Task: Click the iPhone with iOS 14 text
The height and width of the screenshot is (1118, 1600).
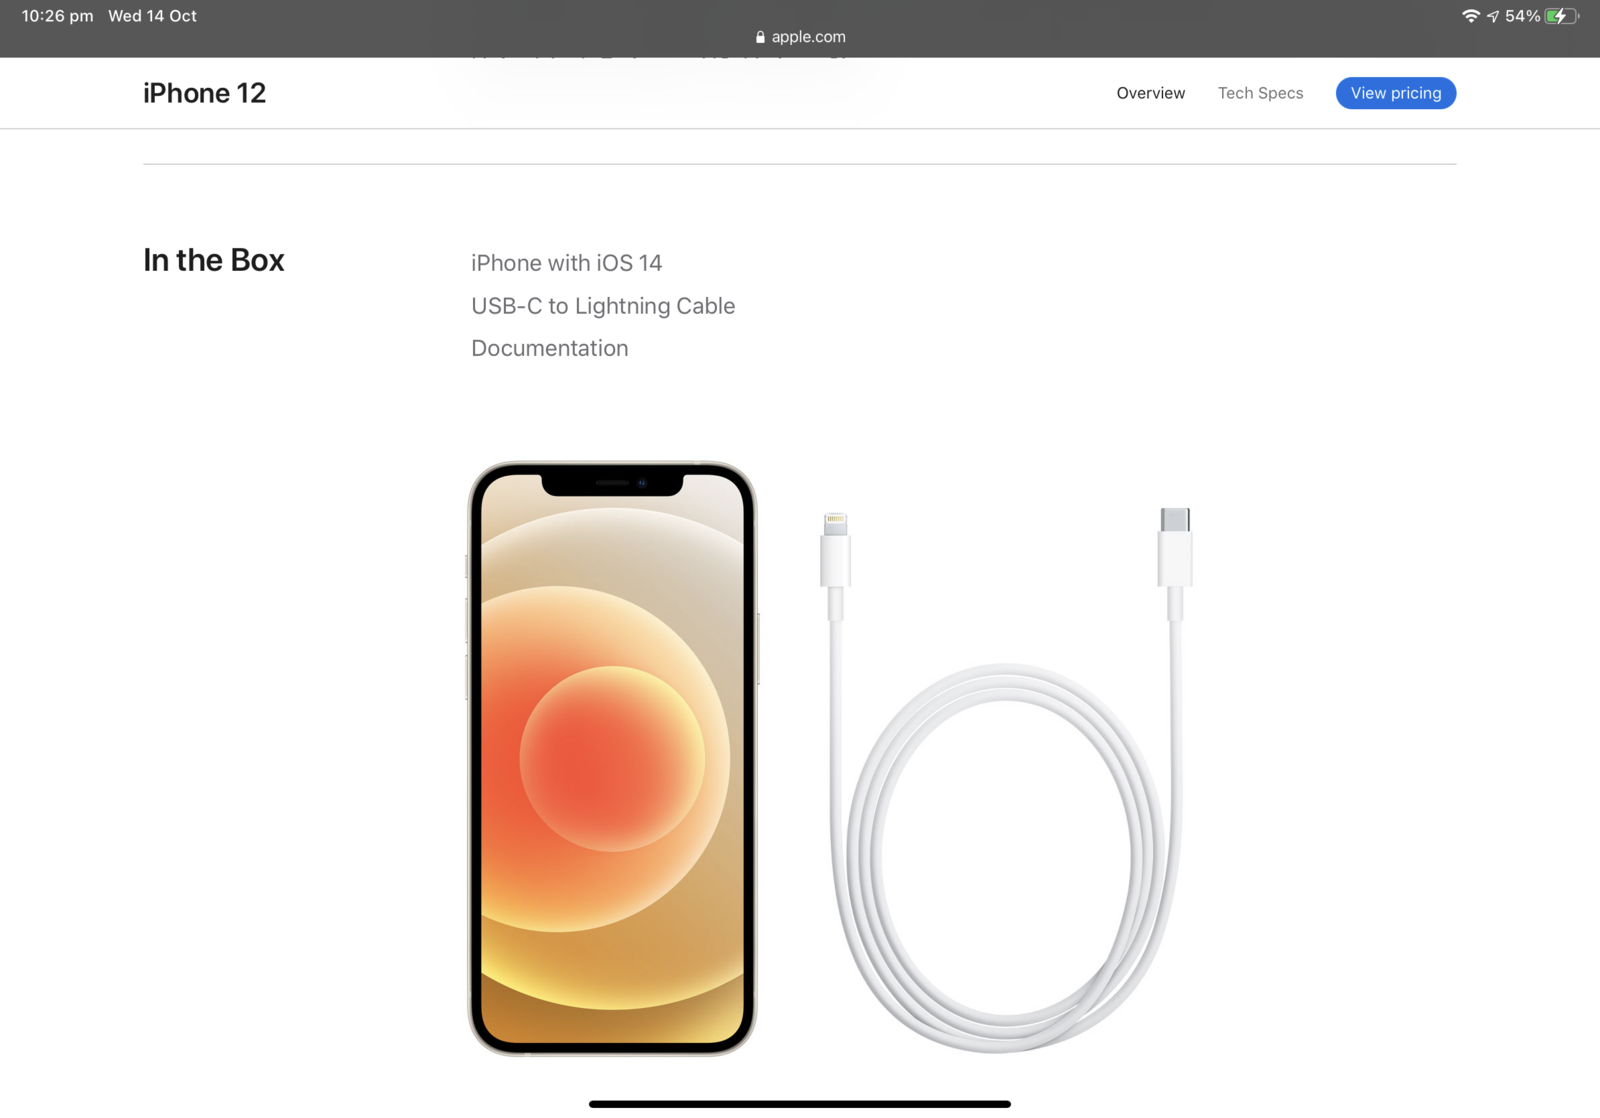Action: [566, 263]
